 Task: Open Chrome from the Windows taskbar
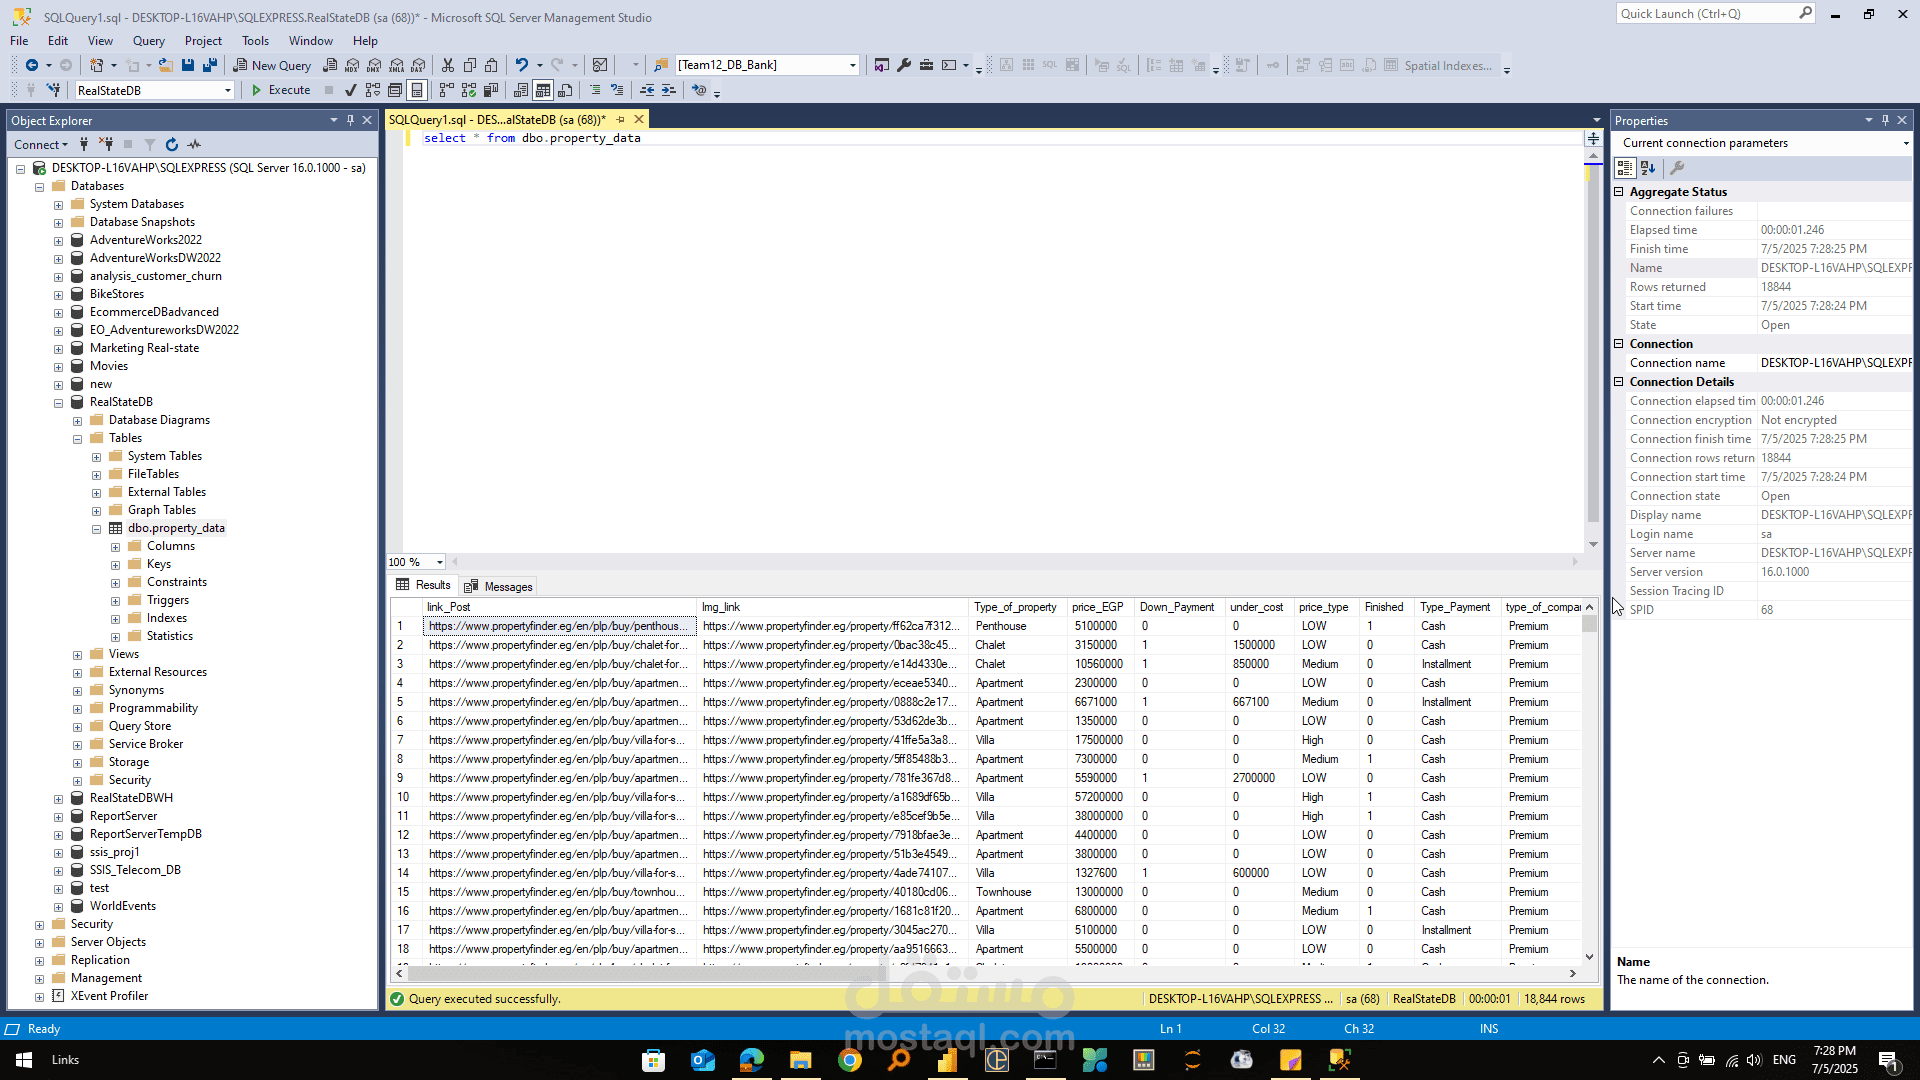pyautogui.click(x=850, y=1060)
